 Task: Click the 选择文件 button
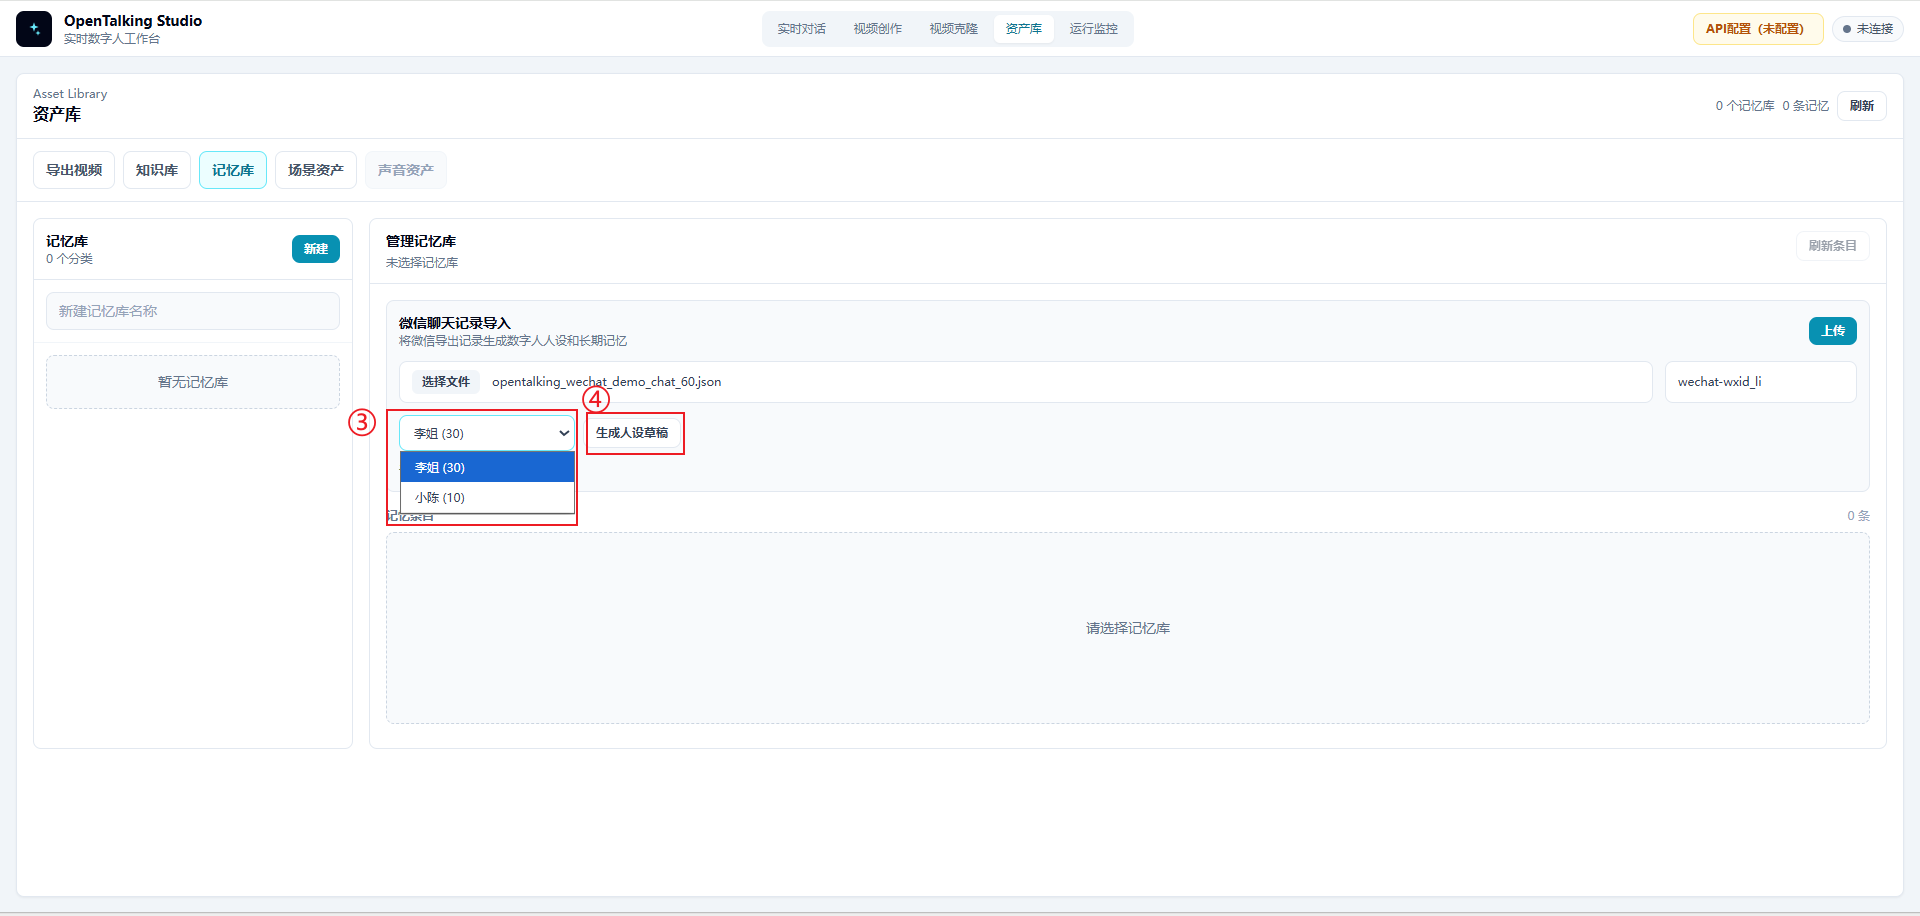(446, 382)
